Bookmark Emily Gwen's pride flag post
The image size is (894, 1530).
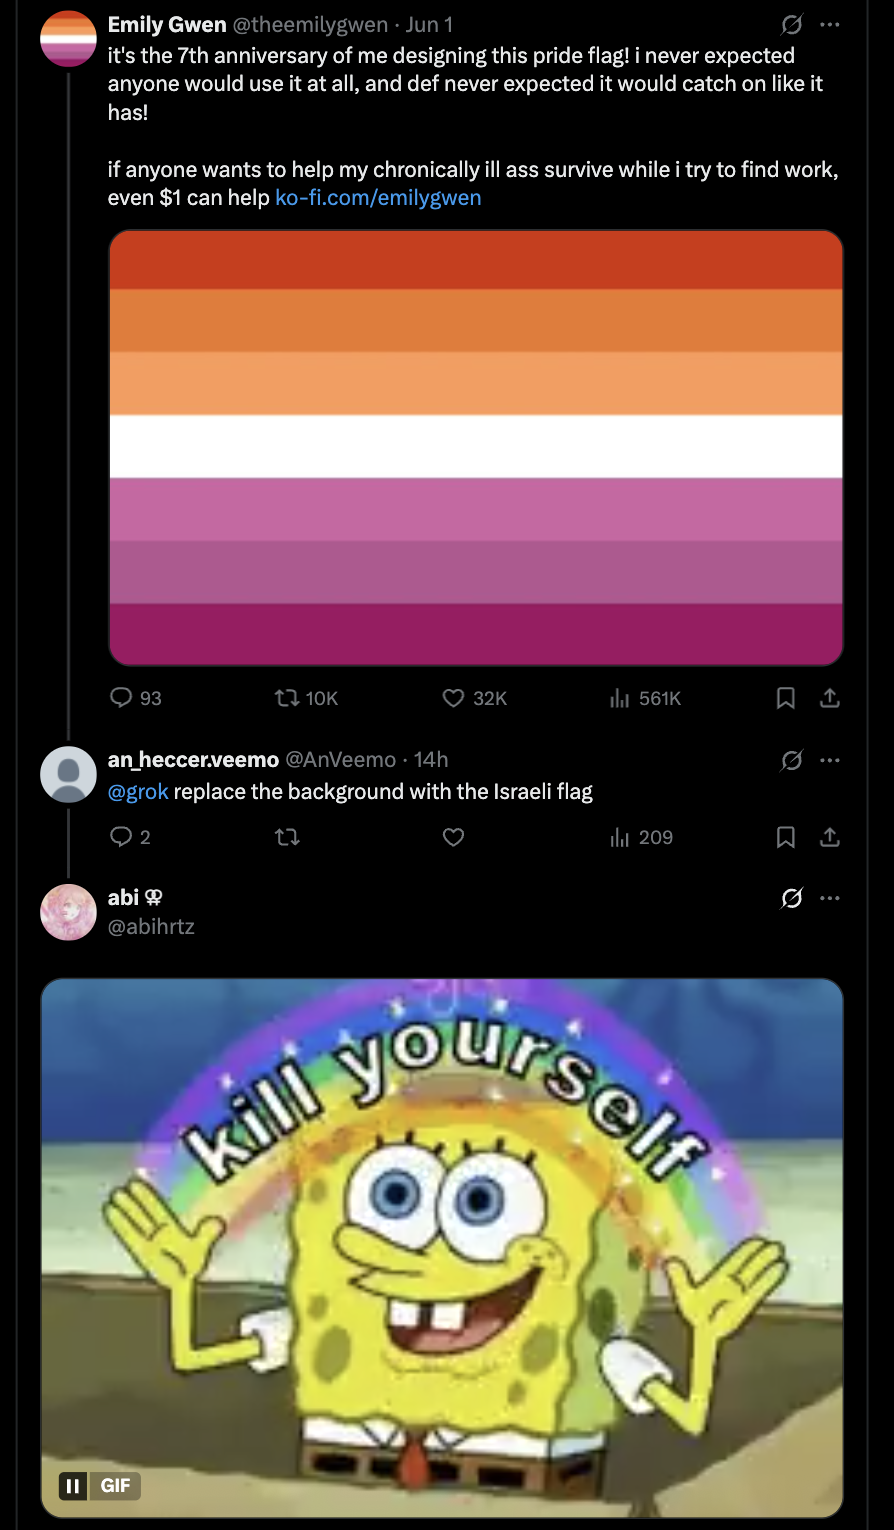786,698
